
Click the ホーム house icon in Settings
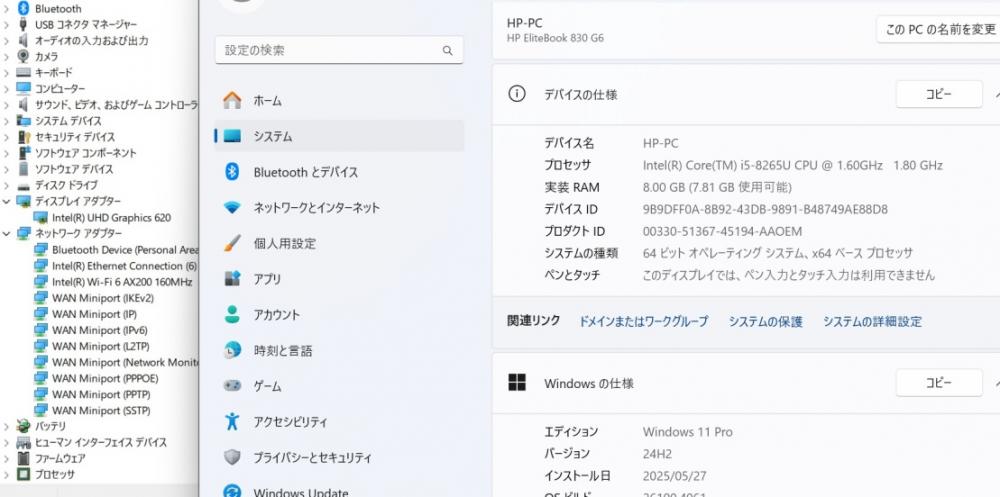click(x=232, y=100)
